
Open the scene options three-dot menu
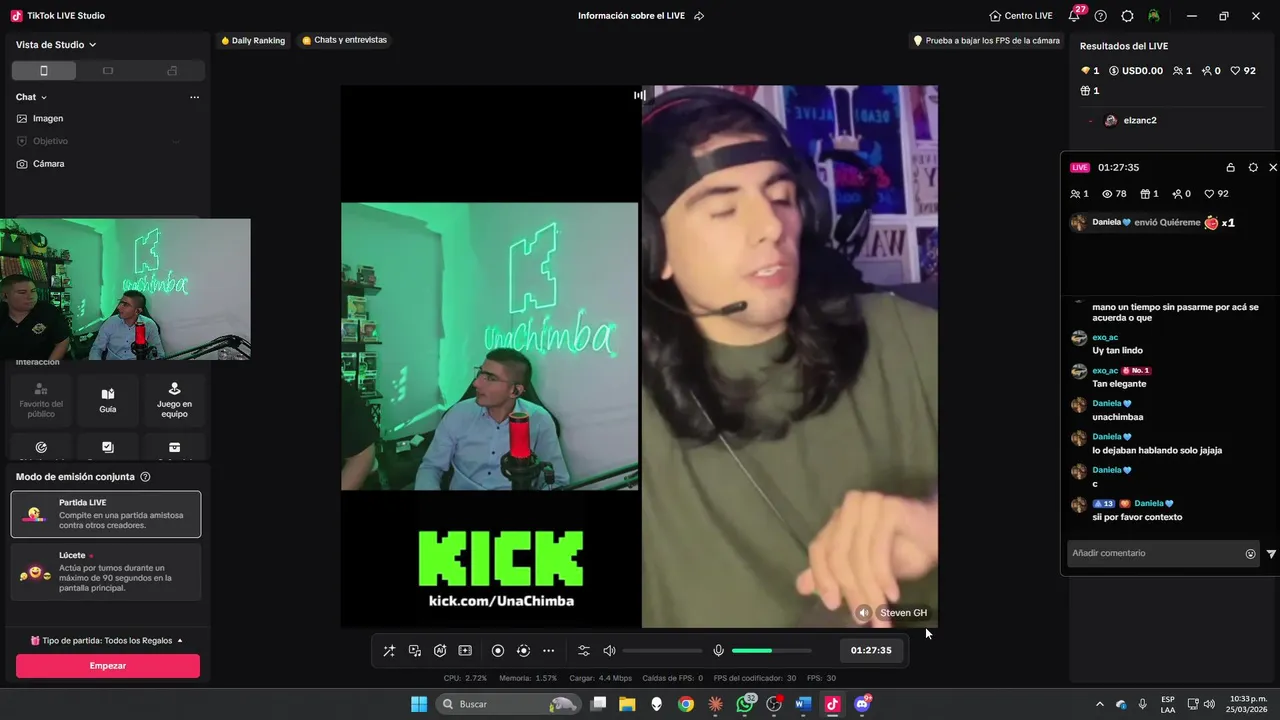point(194,97)
